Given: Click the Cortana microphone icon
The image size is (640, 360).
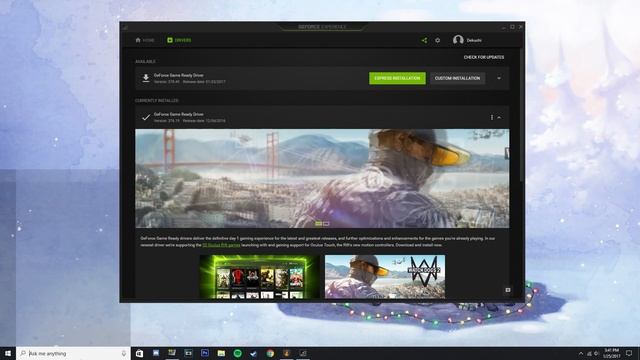Looking at the screenshot, I should coord(124,353).
